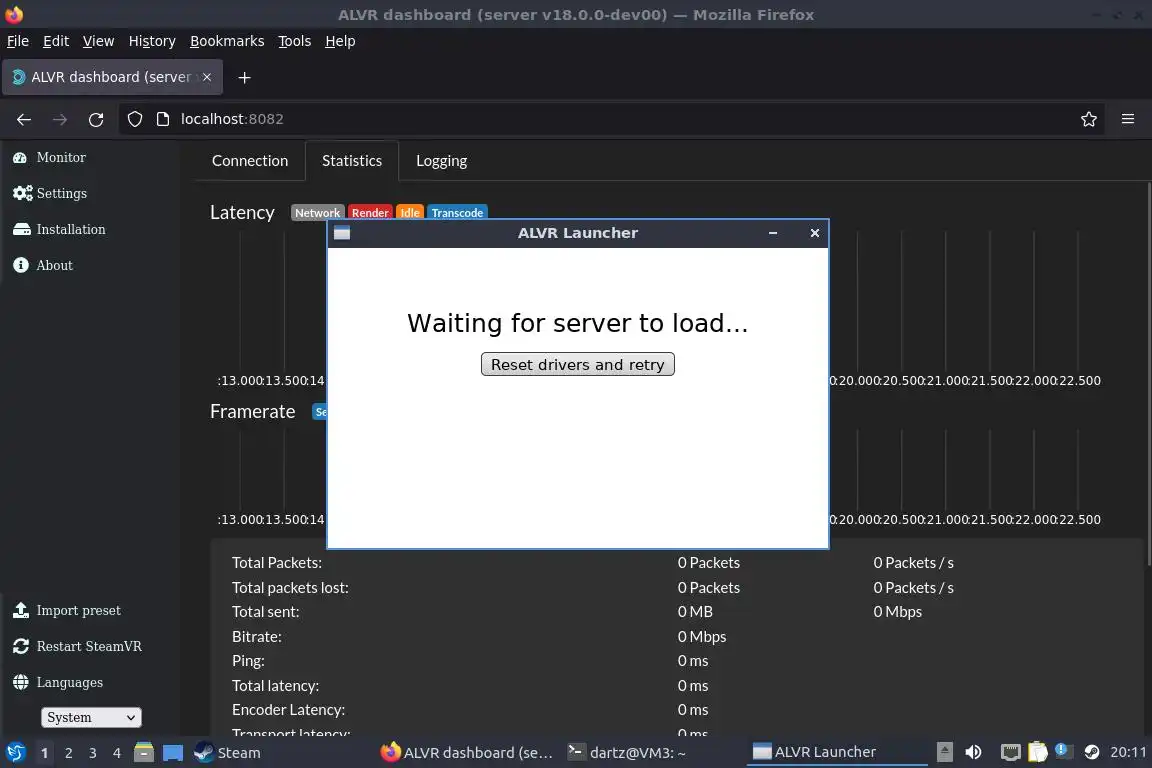Click the show desktop taskbar icon
This screenshot has width=1152, height=768.
coord(173,753)
